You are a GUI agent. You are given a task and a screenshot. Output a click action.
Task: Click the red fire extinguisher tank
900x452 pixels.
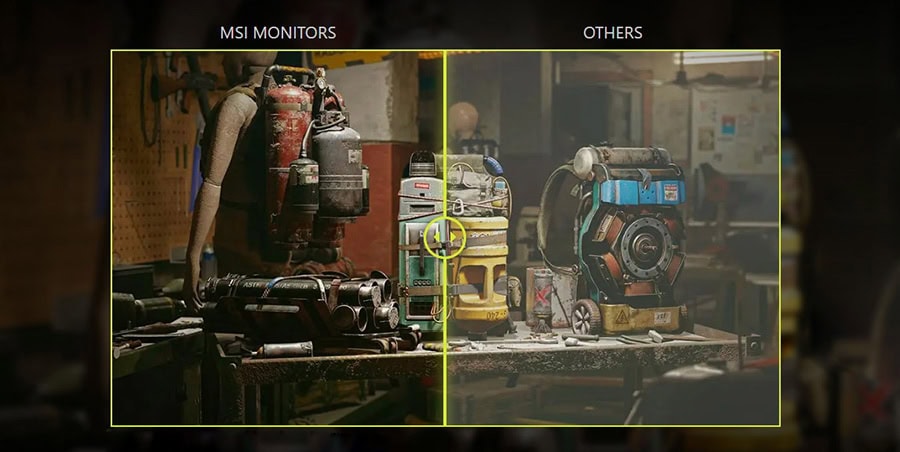pos(288,150)
